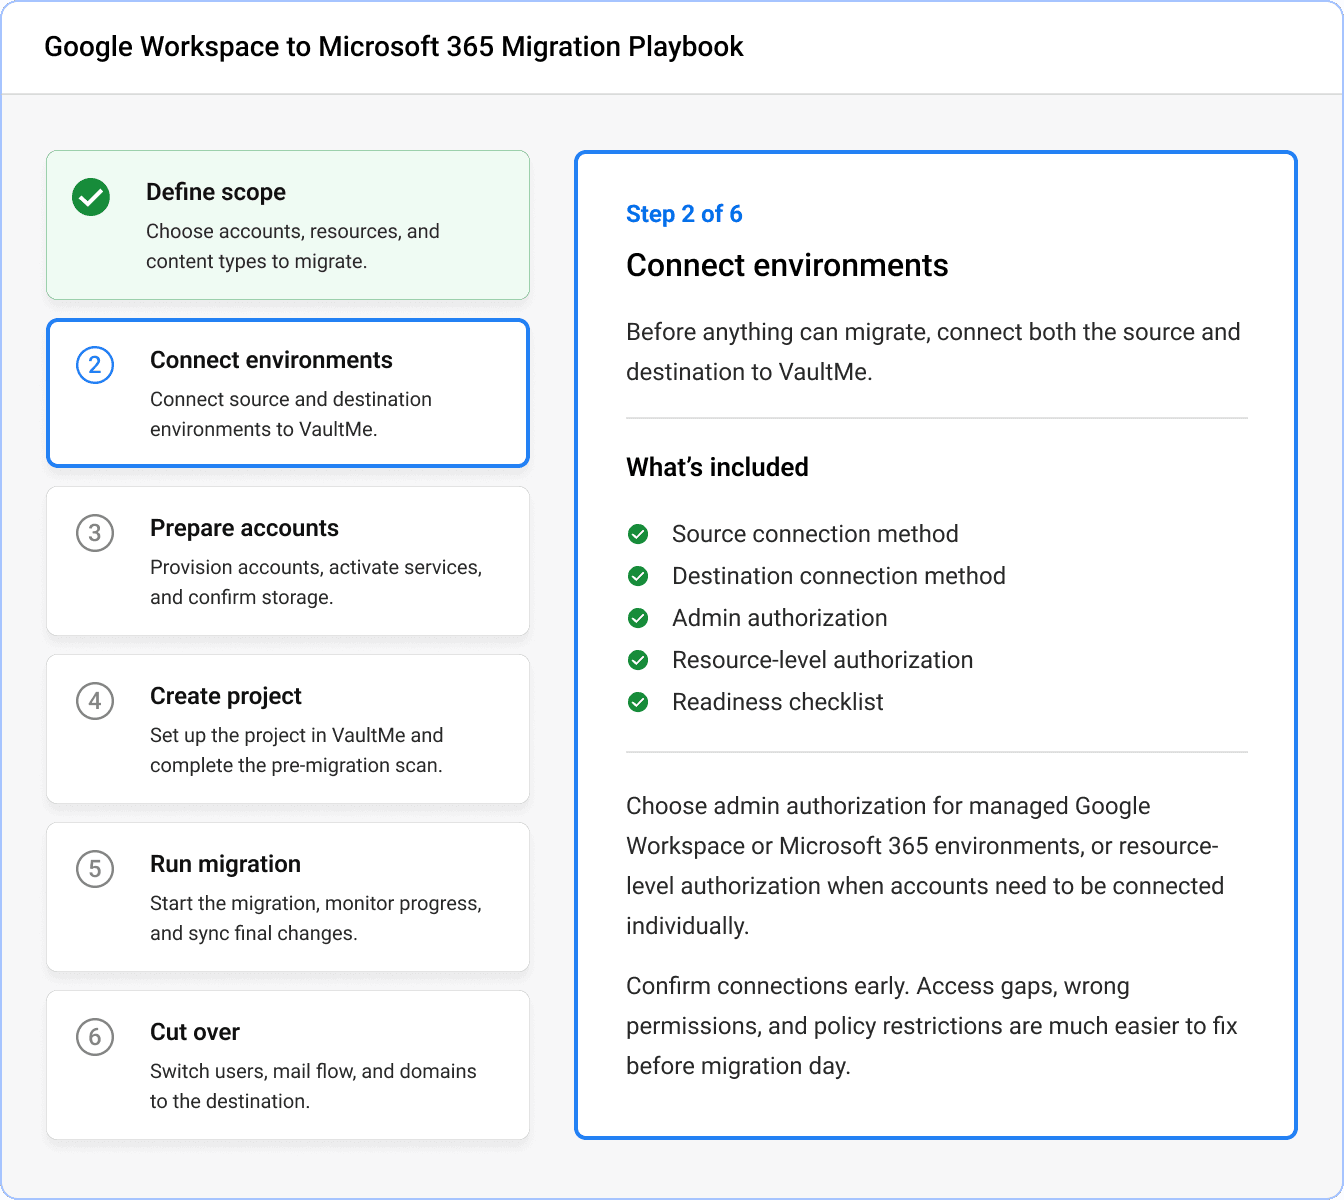Click 'Source connection method' list item
This screenshot has width=1344, height=1200.
click(x=815, y=534)
